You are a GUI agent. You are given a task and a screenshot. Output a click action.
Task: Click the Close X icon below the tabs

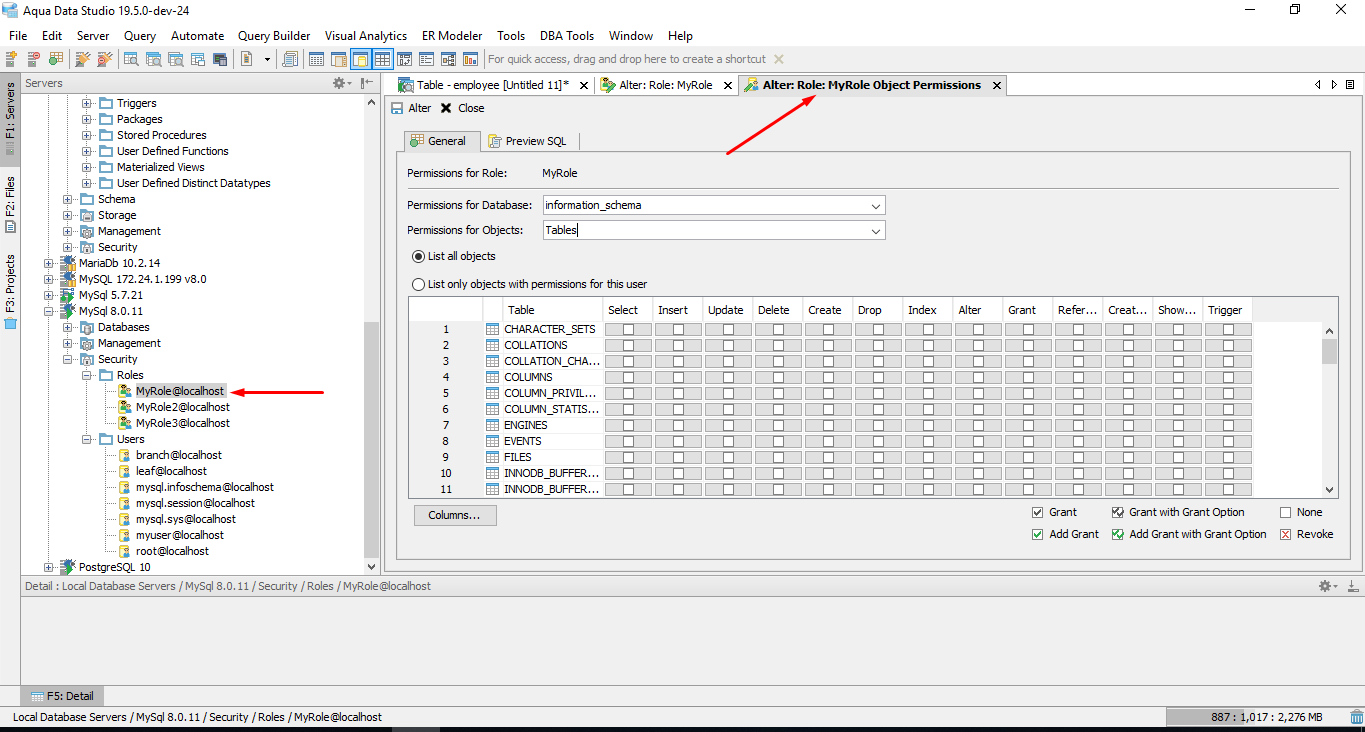(446, 108)
